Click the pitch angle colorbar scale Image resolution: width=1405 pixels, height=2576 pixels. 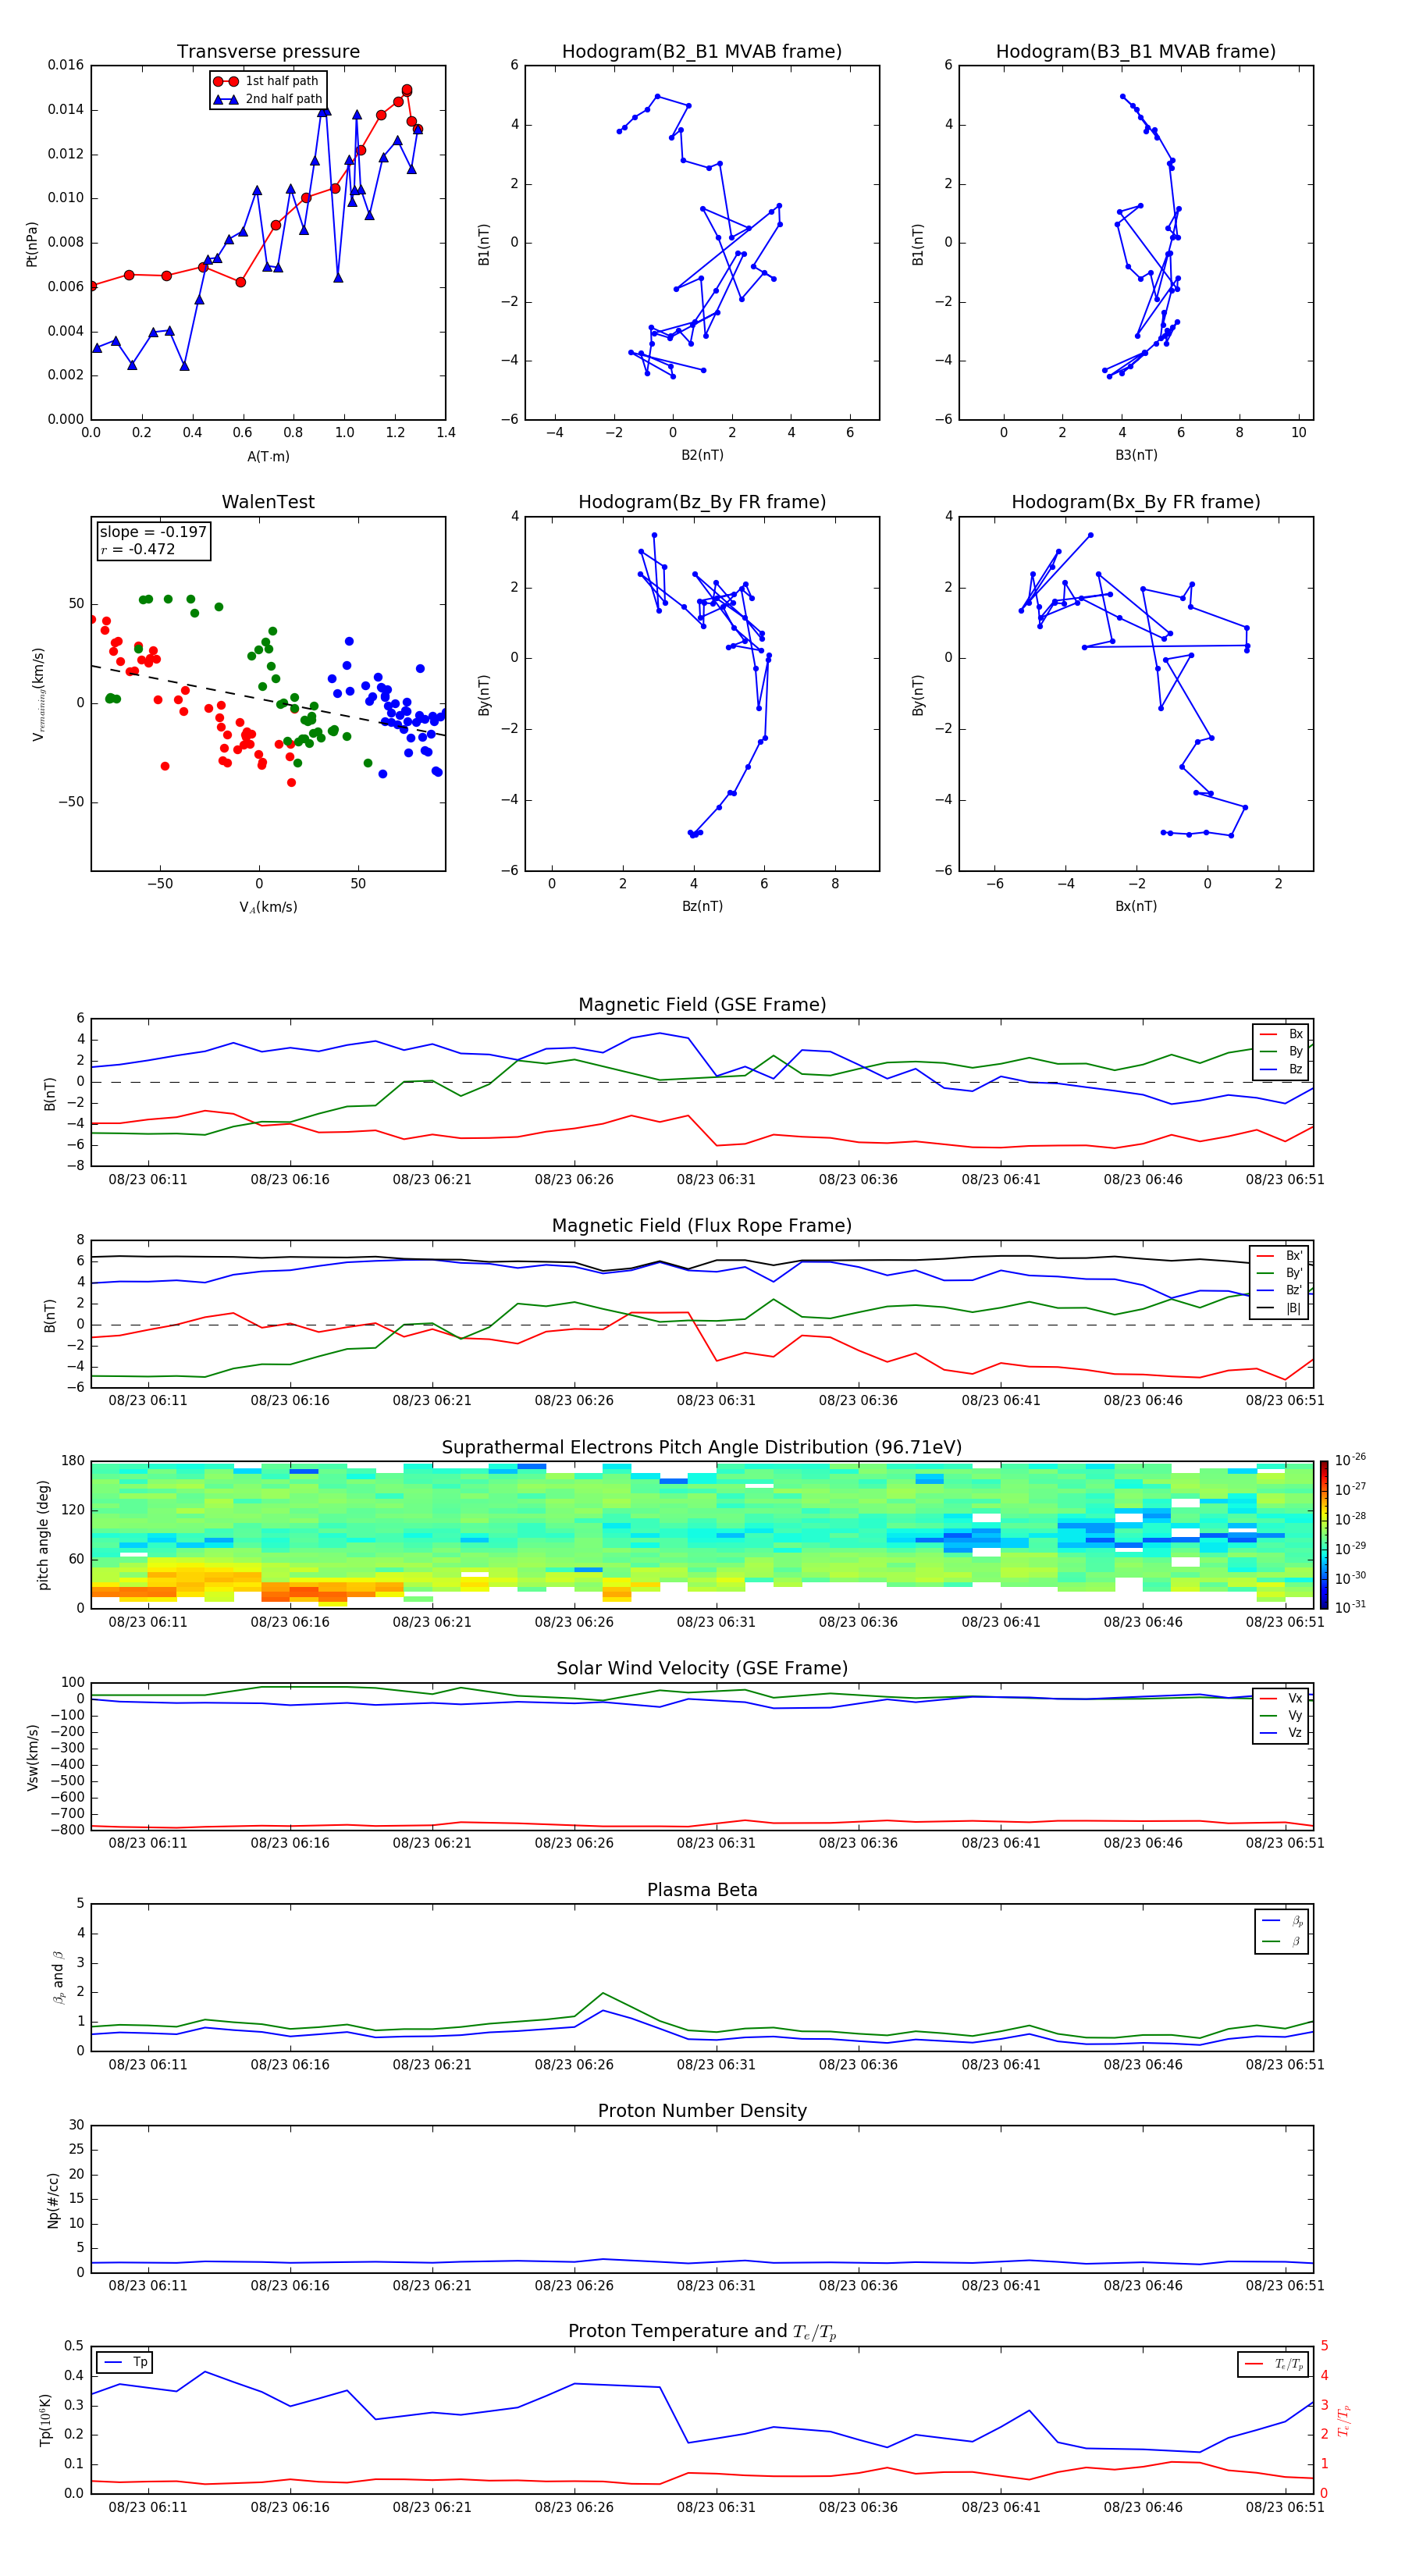[1323, 1535]
